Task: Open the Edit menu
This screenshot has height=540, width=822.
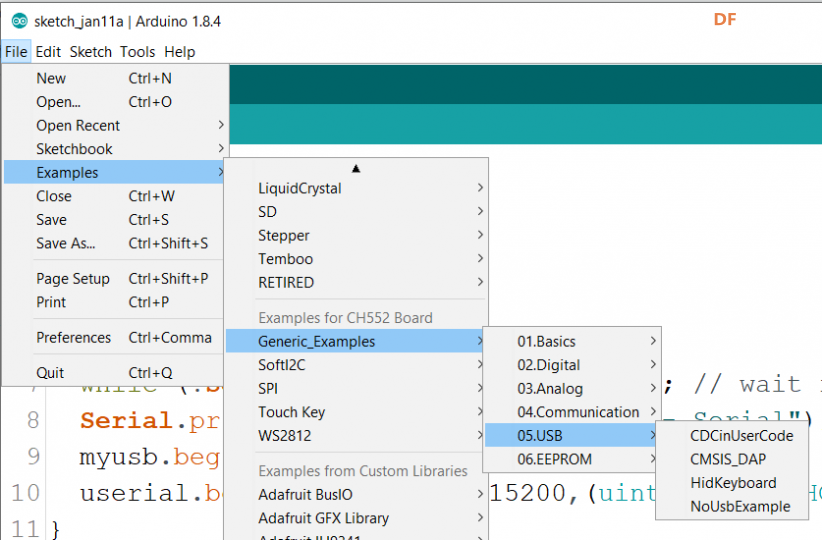Action: coord(48,52)
